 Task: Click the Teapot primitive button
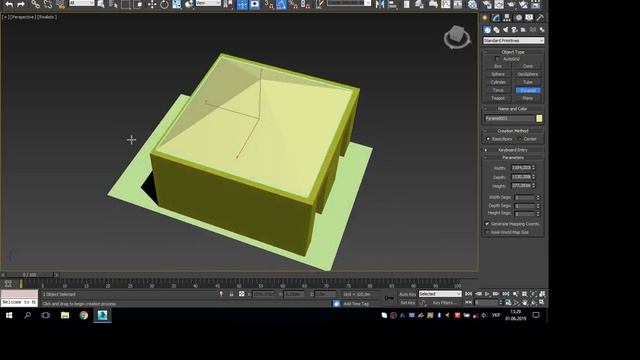pyautogui.click(x=498, y=98)
